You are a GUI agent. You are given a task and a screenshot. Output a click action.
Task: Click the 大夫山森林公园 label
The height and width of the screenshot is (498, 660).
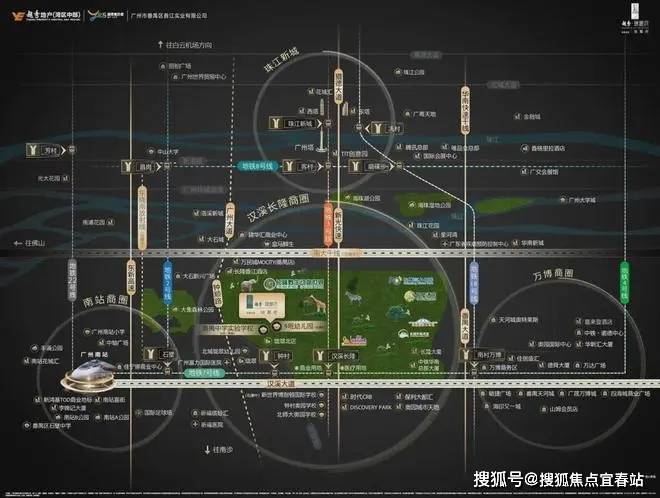coord(197,309)
